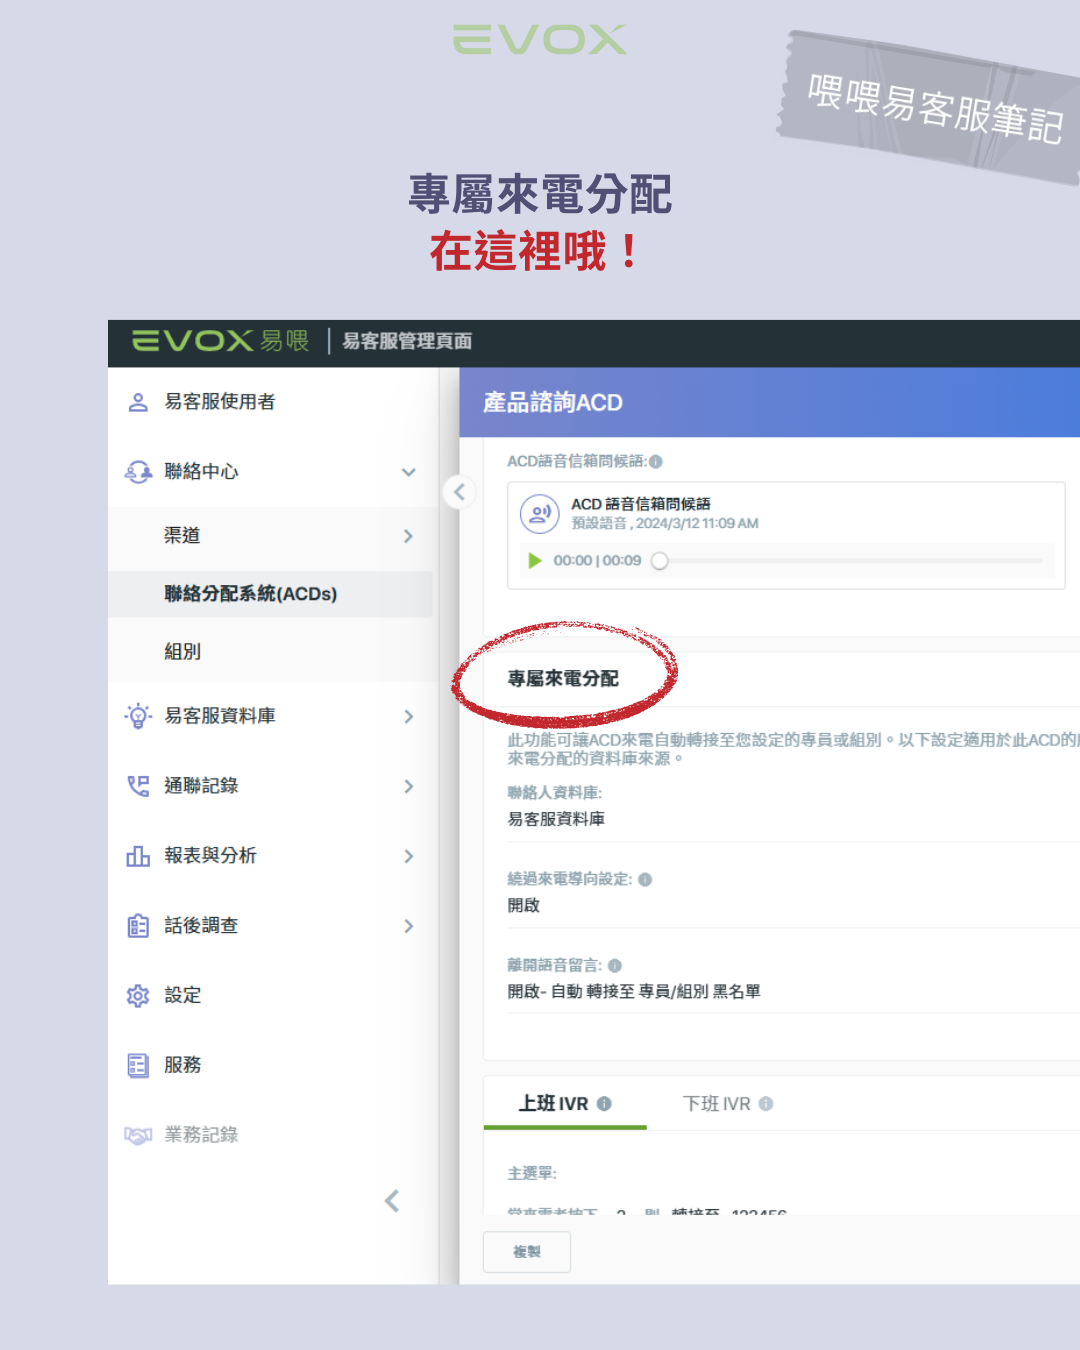Click the EVOX 易喂 logo in header

pos(220,341)
